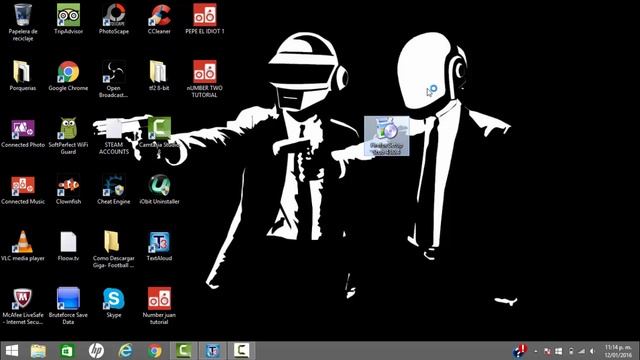Select the McAfee LiveSafe desktop shortcut
The width and height of the screenshot is (640, 360).
click(23, 306)
